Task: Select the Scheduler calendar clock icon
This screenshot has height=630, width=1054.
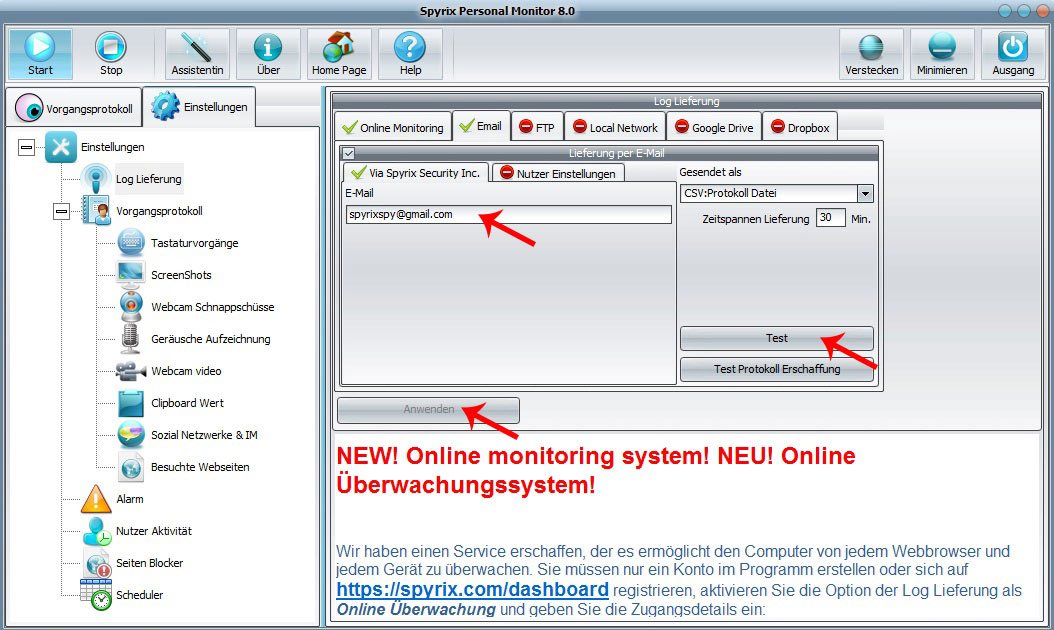Action: (x=96, y=594)
